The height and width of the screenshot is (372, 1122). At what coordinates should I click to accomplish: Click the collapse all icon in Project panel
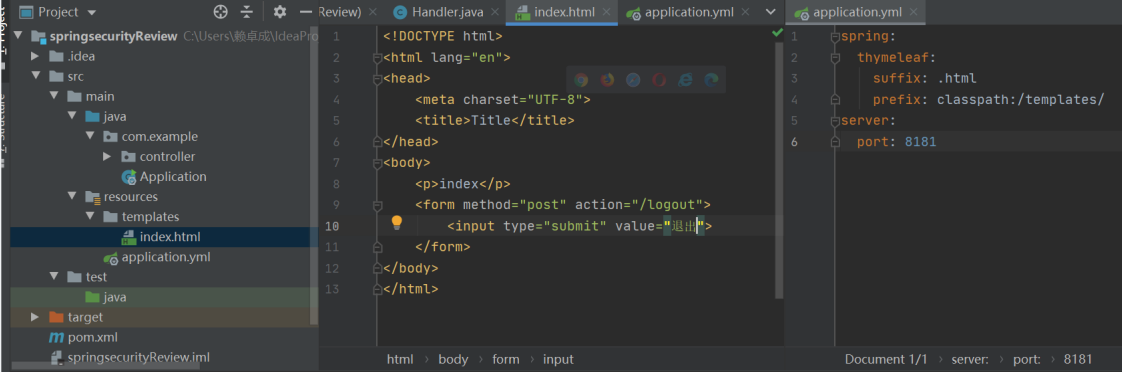coord(247,12)
